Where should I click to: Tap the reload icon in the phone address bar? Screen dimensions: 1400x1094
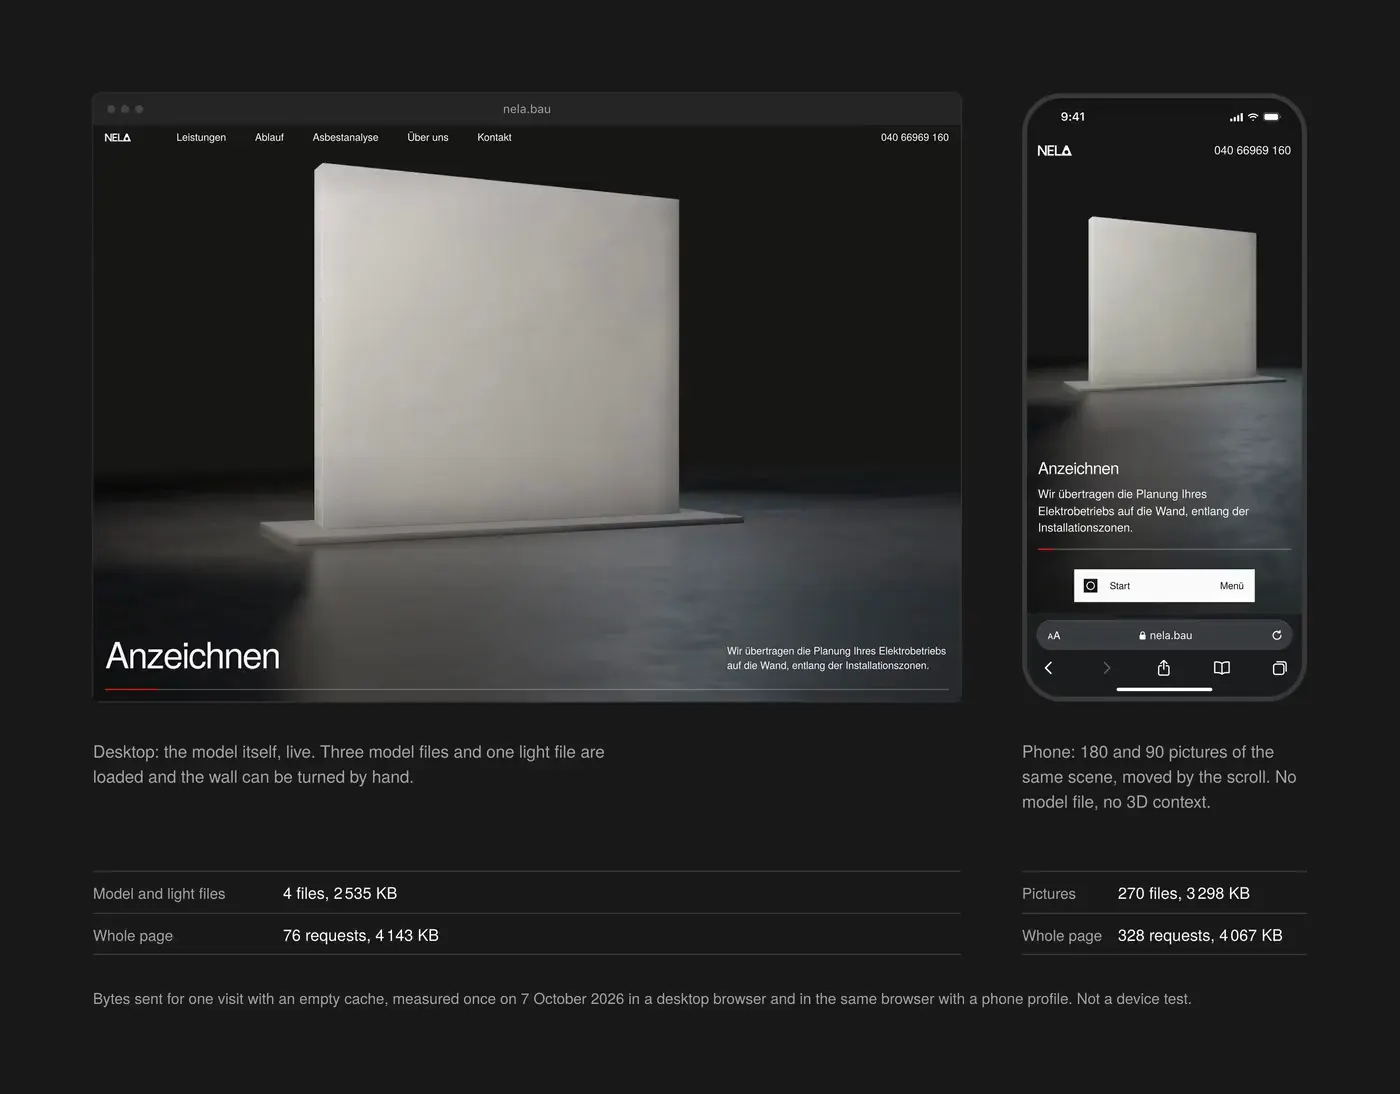1276,635
